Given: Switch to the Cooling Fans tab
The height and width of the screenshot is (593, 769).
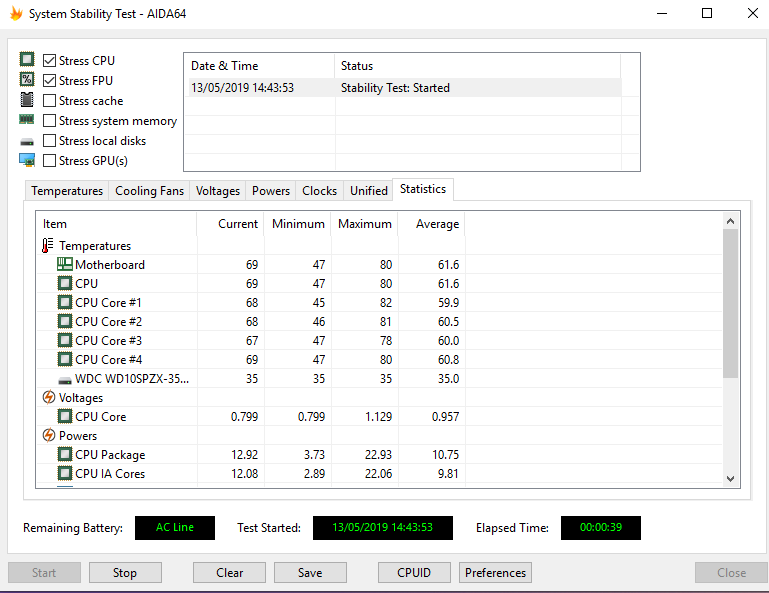Looking at the screenshot, I should (x=150, y=191).
